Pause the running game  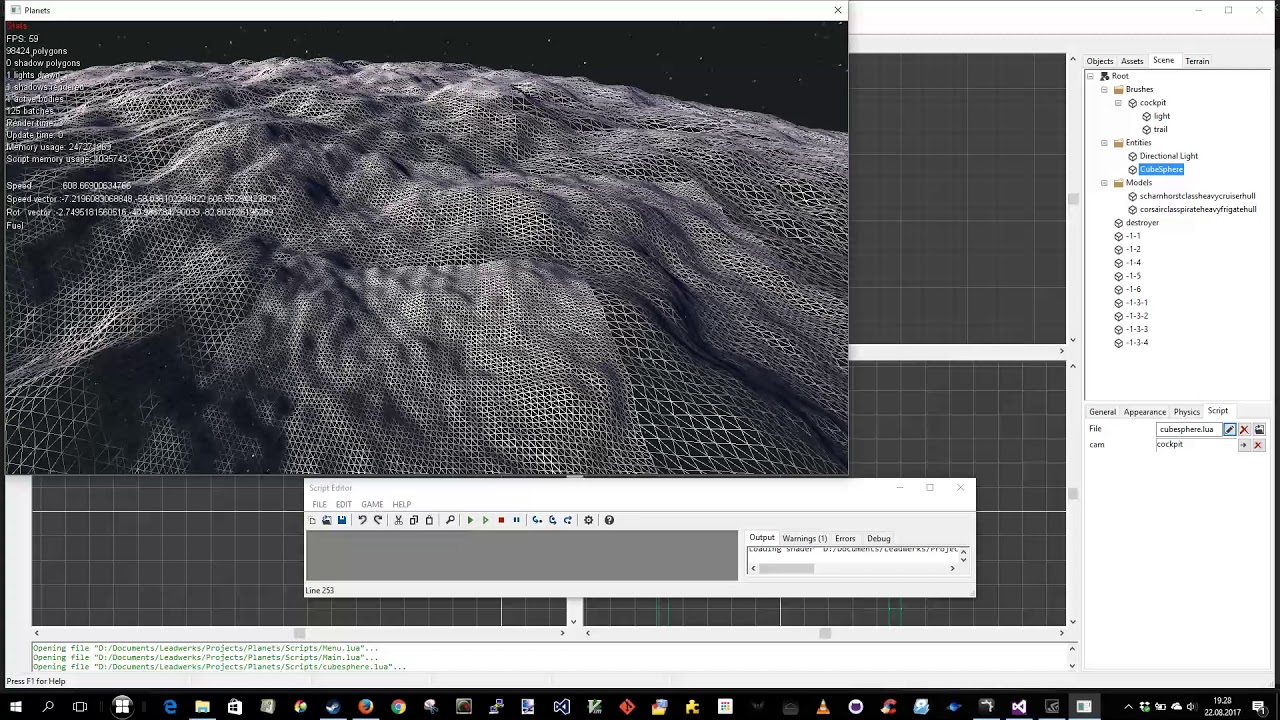tap(516, 520)
